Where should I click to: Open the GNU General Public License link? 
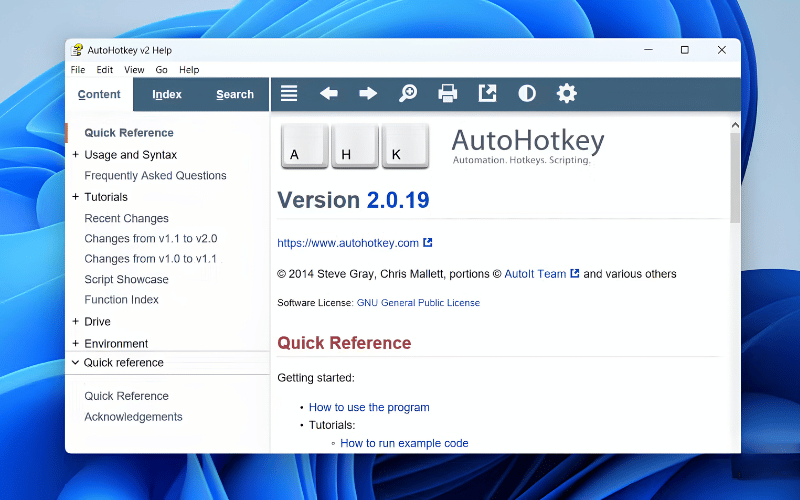418,303
